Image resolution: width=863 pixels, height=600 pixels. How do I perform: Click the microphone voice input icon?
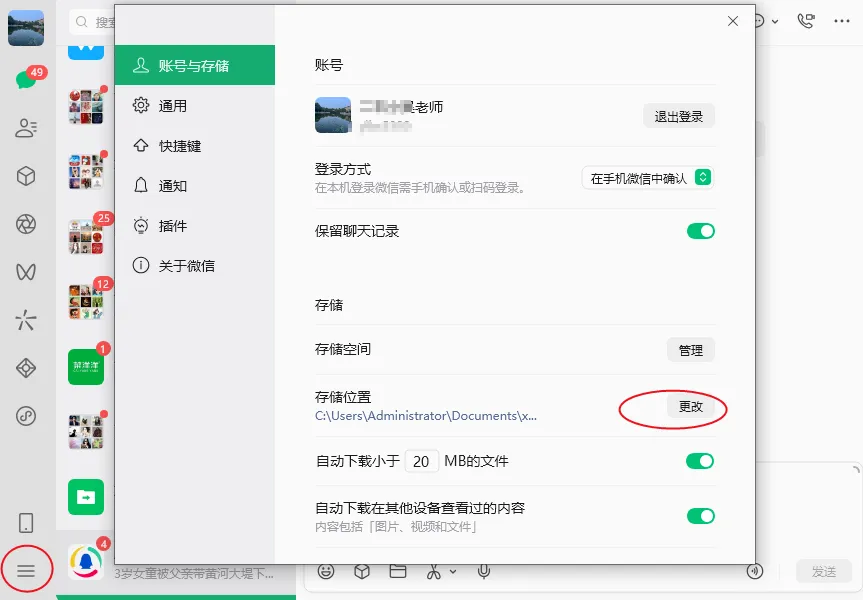pos(484,571)
